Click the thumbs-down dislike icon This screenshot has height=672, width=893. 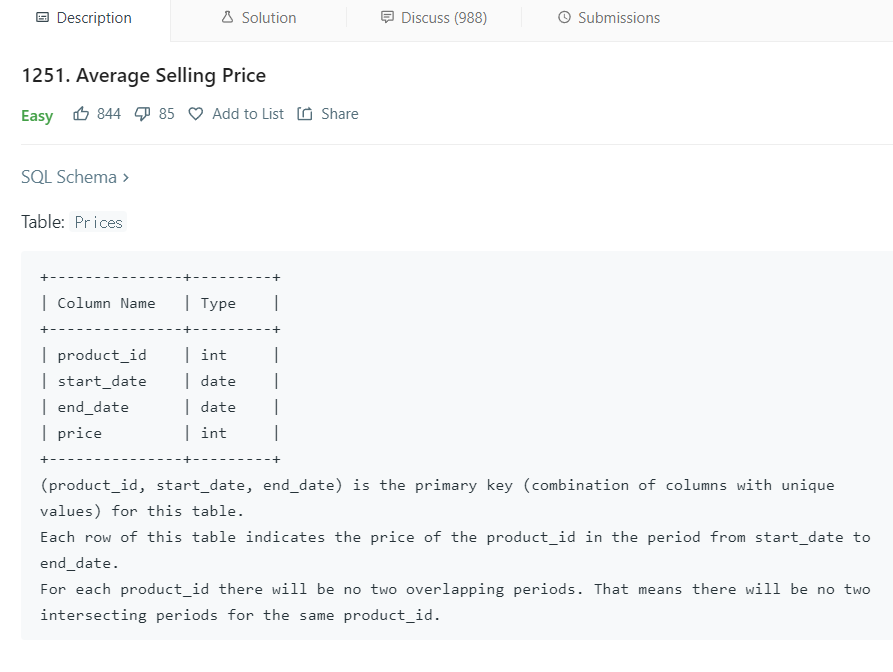pyautogui.click(x=142, y=114)
